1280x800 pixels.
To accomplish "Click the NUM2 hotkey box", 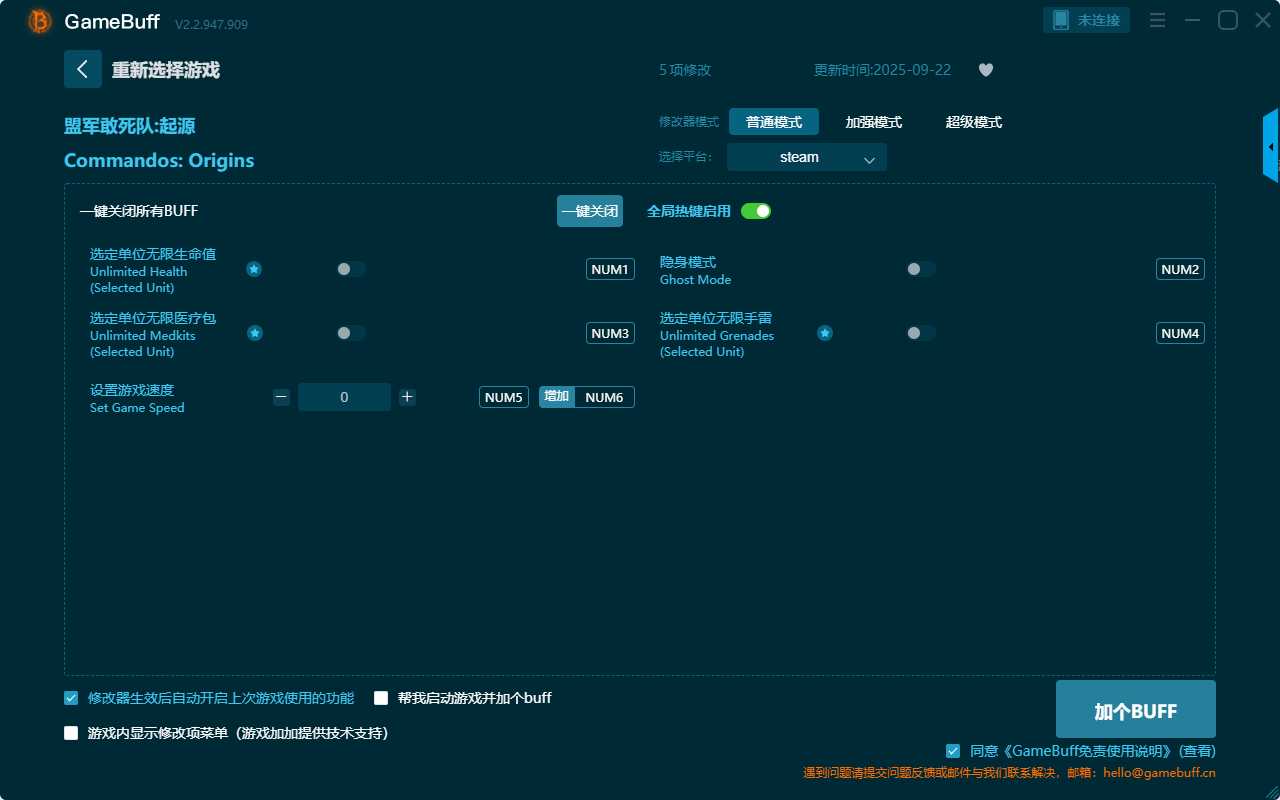I will pos(1180,269).
